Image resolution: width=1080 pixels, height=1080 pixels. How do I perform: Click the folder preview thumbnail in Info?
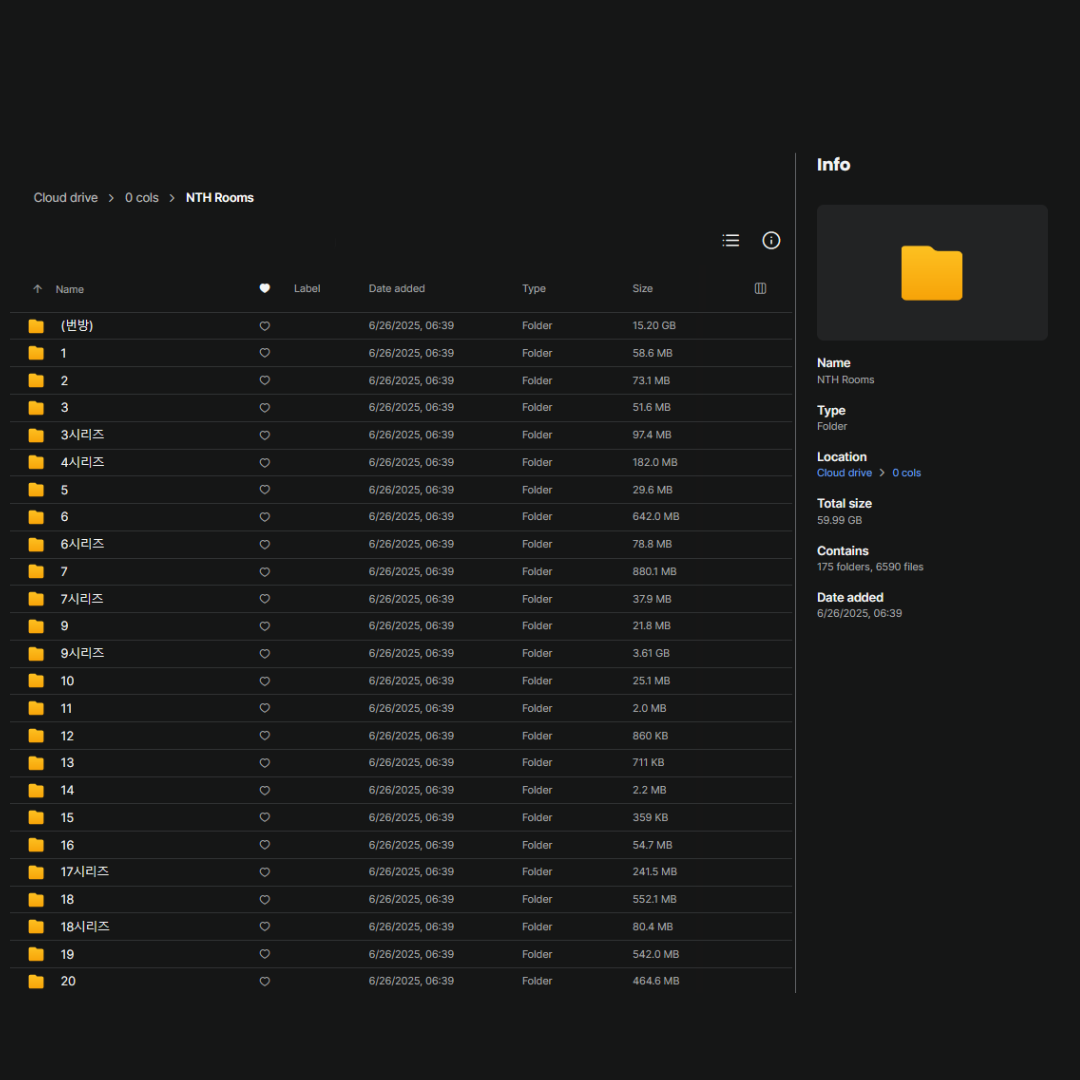click(931, 273)
